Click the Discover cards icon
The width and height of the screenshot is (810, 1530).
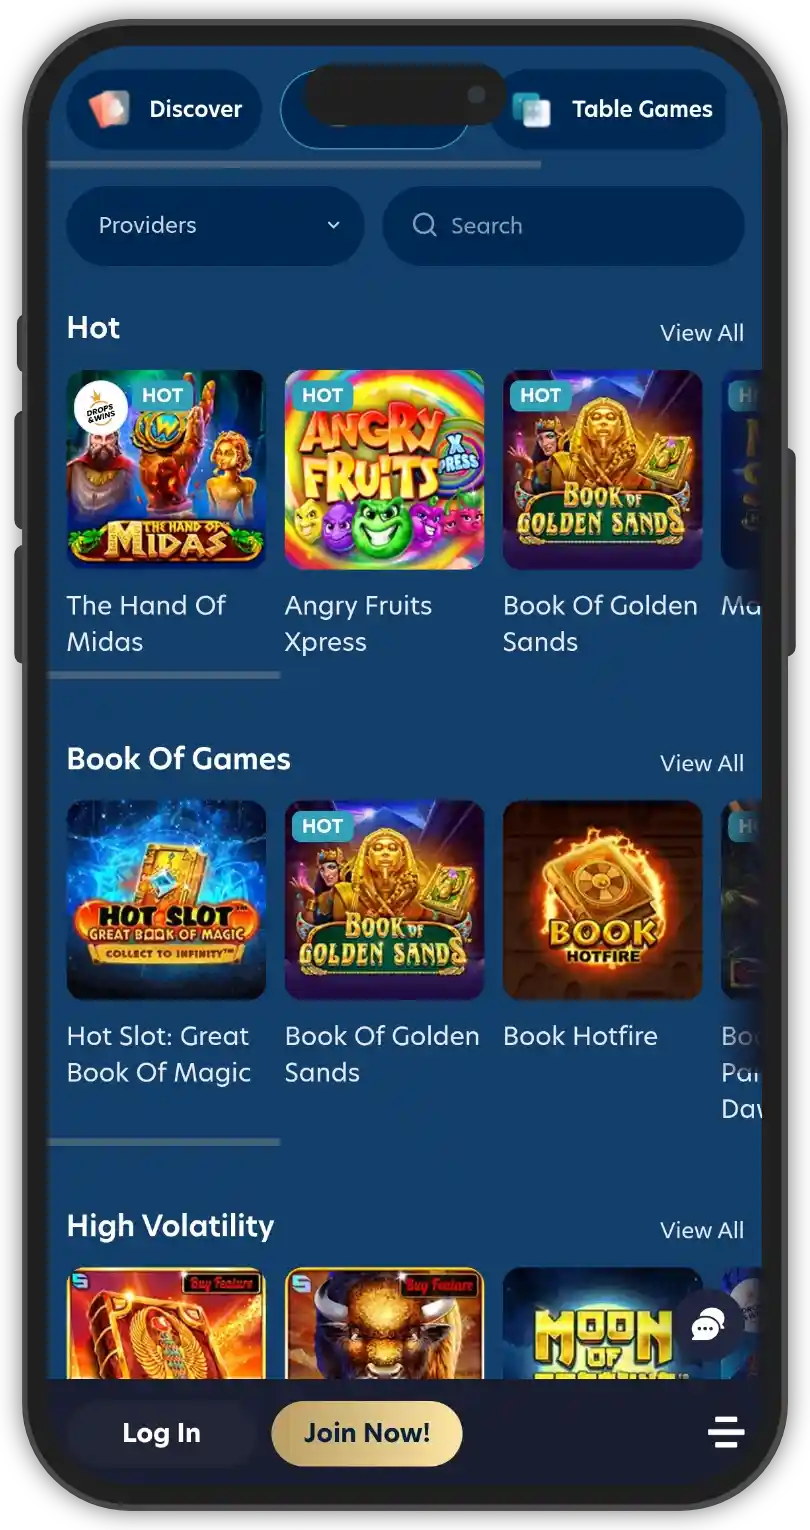108,109
